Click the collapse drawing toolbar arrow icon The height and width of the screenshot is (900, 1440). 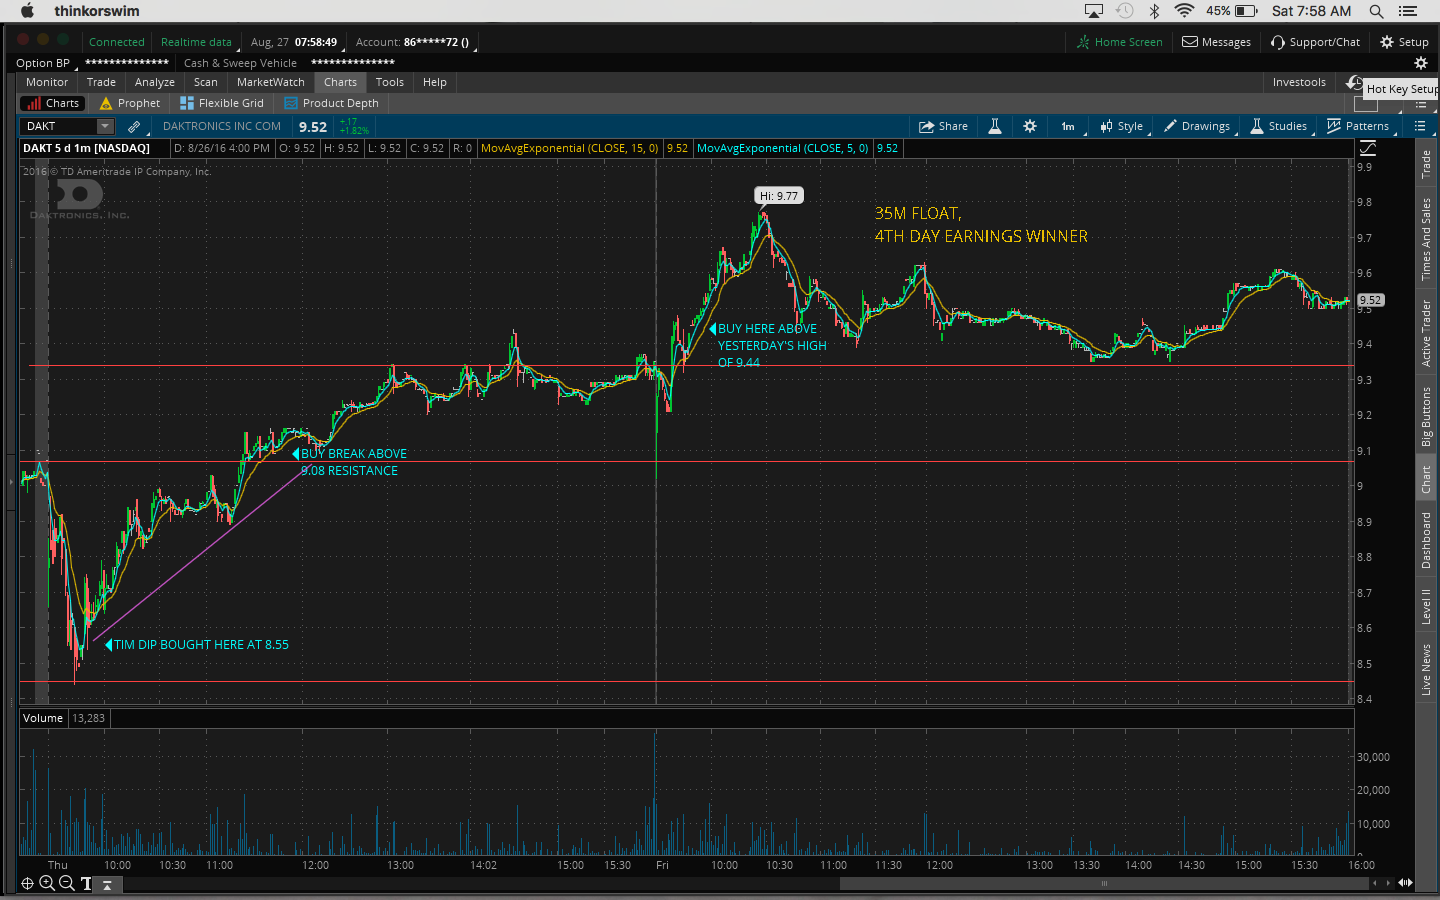107,884
